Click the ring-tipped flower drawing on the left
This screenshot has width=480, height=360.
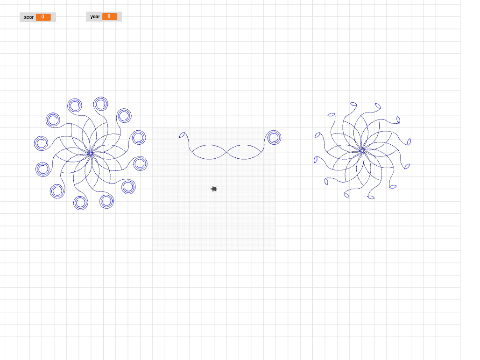pos(91,153)
